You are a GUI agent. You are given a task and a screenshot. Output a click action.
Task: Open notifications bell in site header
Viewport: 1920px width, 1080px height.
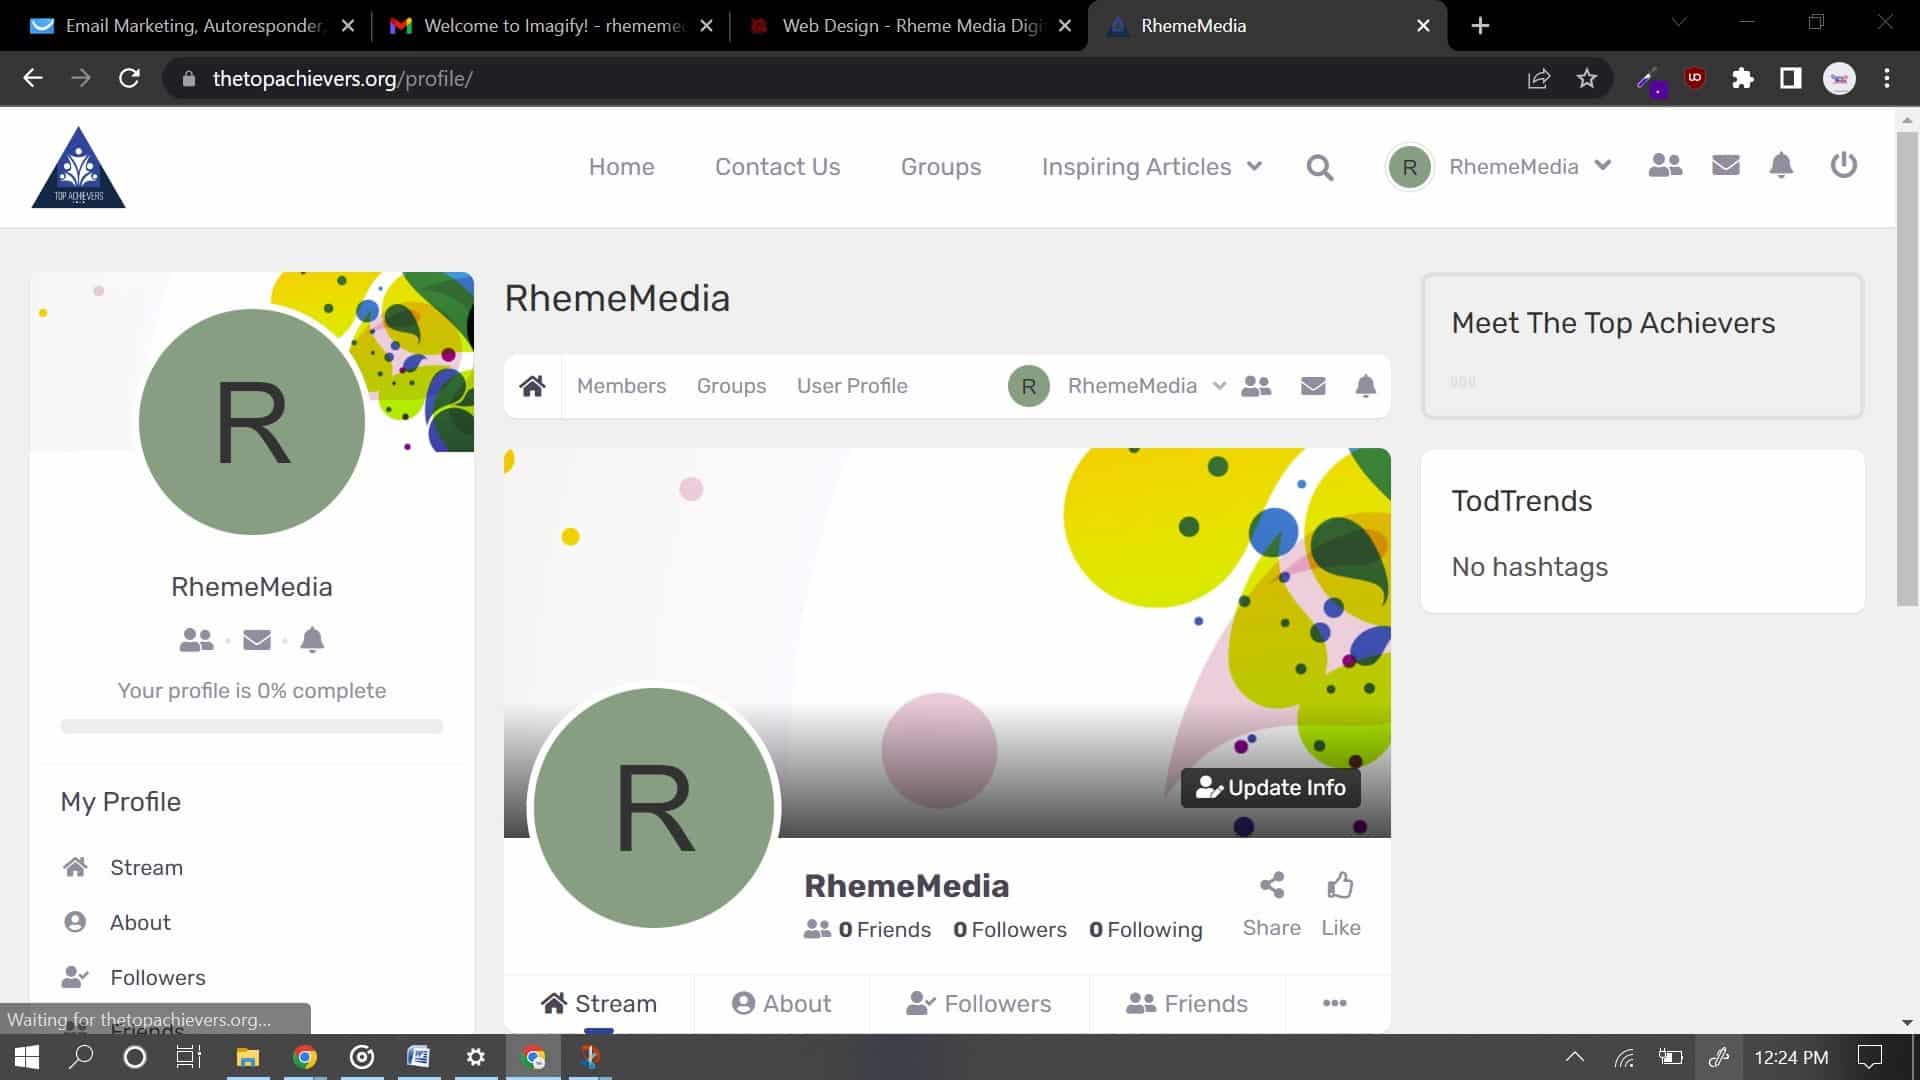1781,165
